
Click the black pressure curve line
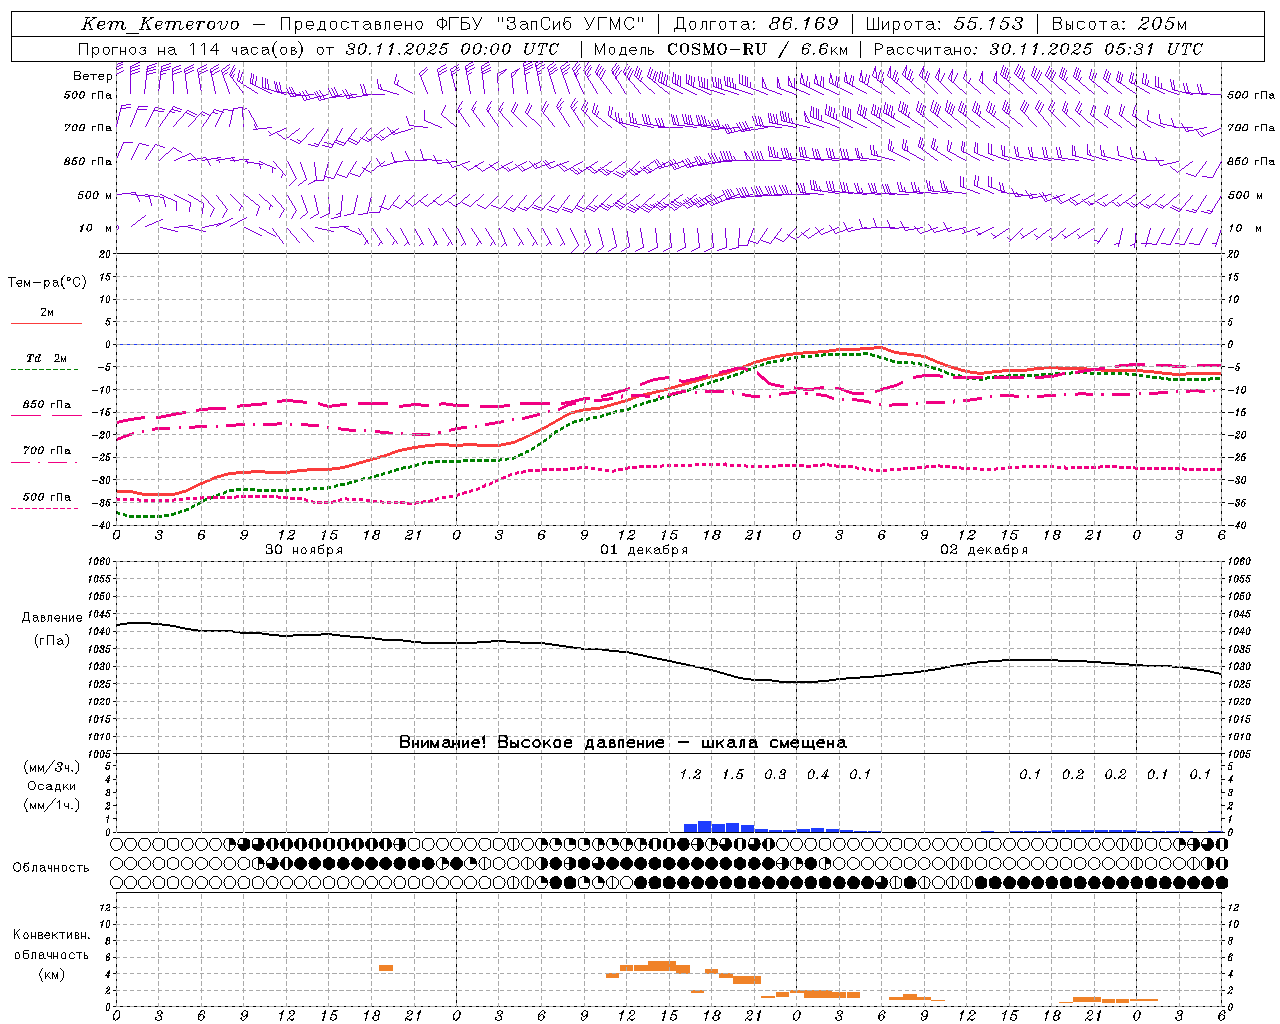[670, 660]
